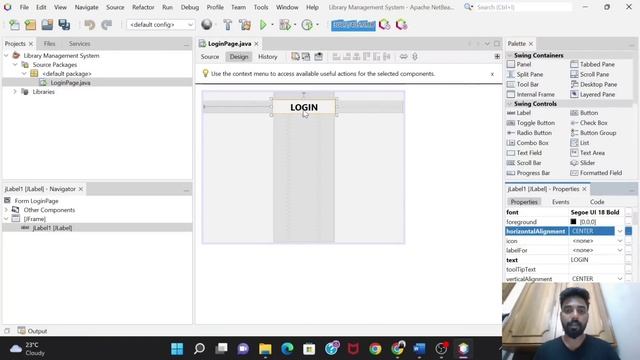Toggle Connection Mode in design toolbar
This screenshot has width=640, height=360.
pyautogui.click(x=306, y=57)
